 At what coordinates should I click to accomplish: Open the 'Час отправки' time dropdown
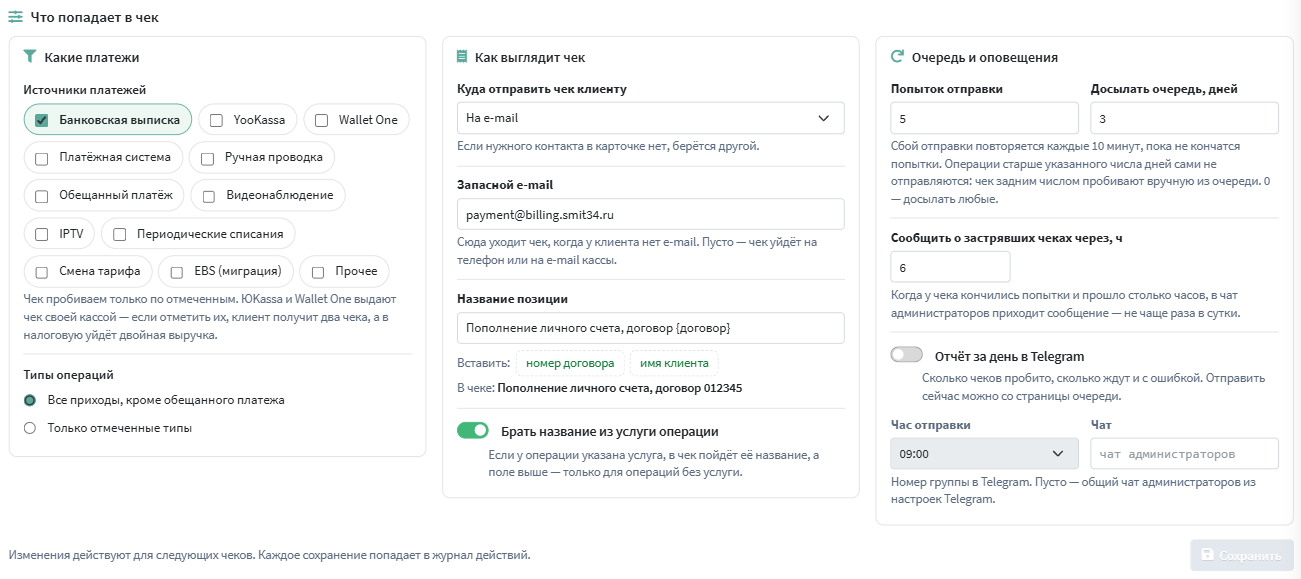pyautogui.click(x=984, y=454)
